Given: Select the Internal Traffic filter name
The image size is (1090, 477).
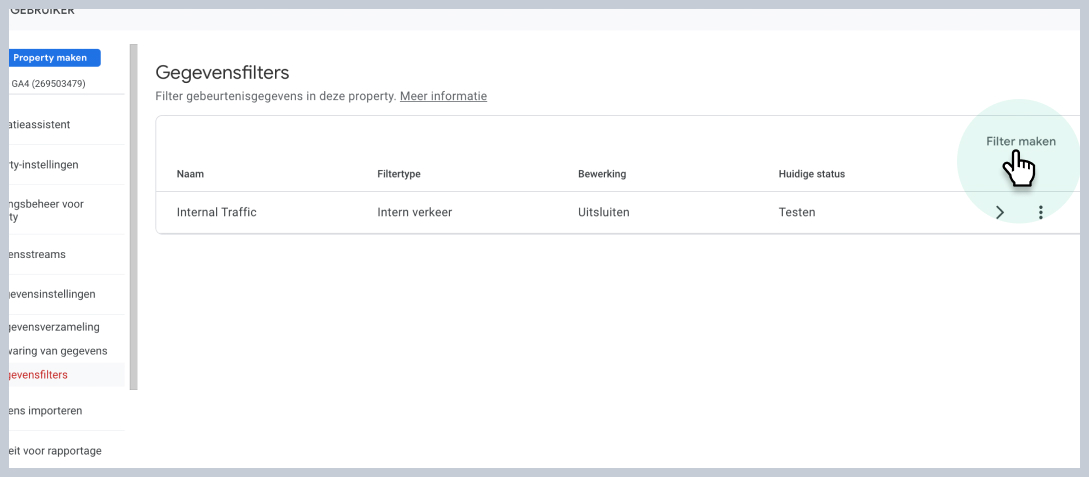Looking at the screenshot, I should (x=216, y=212).
